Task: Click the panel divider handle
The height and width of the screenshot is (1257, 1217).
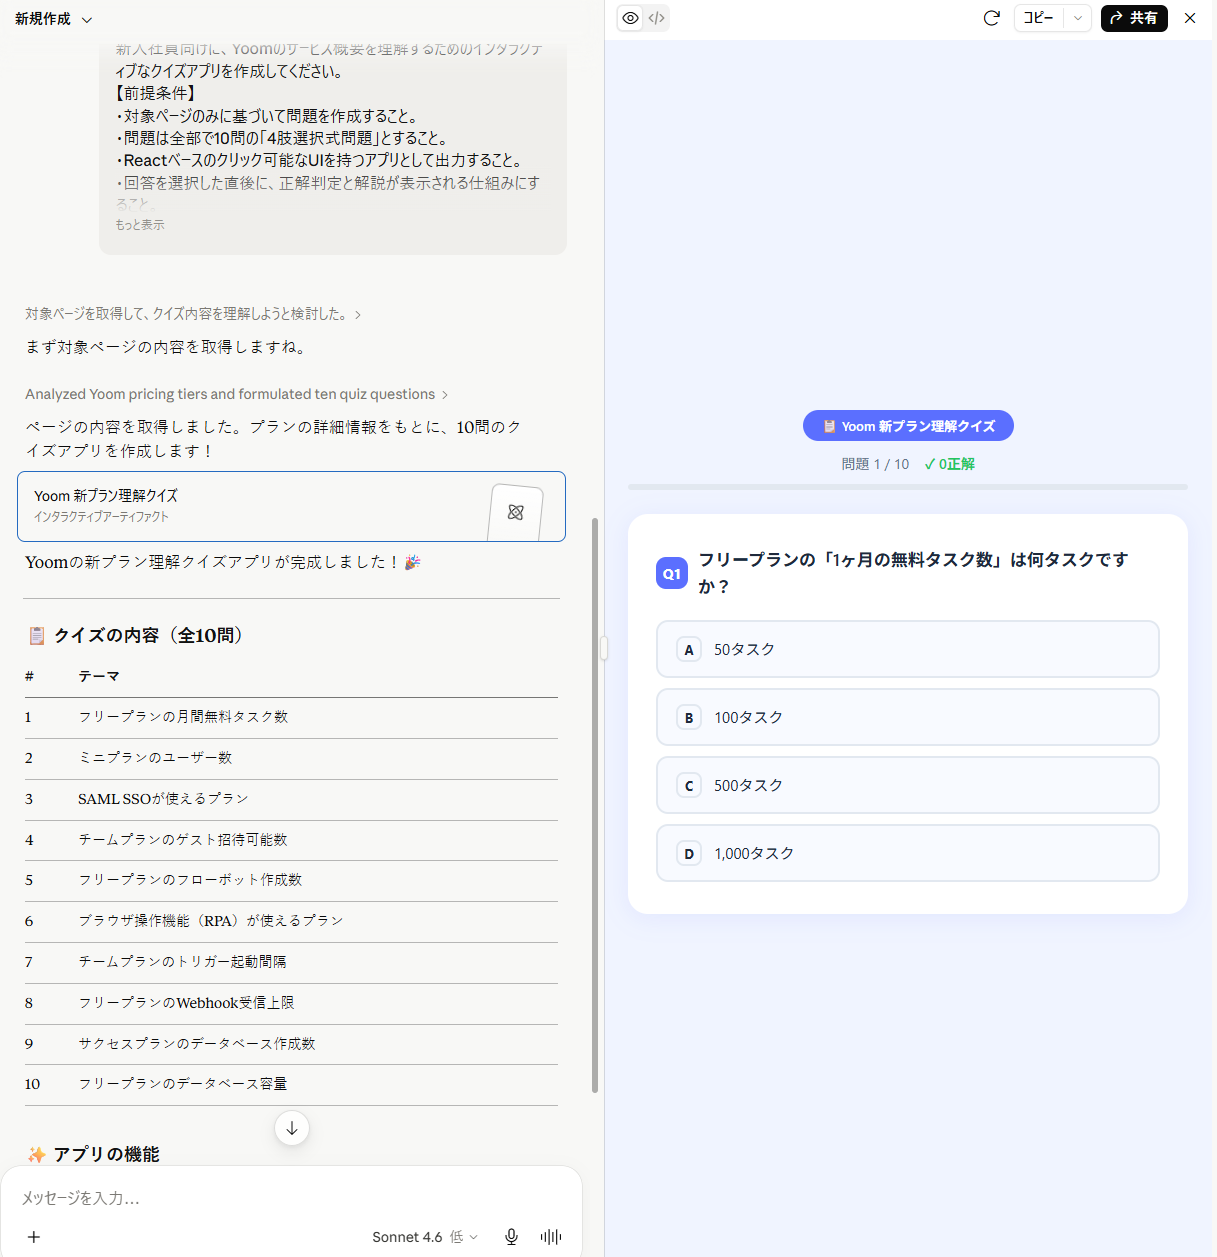Action: (604, 648)
